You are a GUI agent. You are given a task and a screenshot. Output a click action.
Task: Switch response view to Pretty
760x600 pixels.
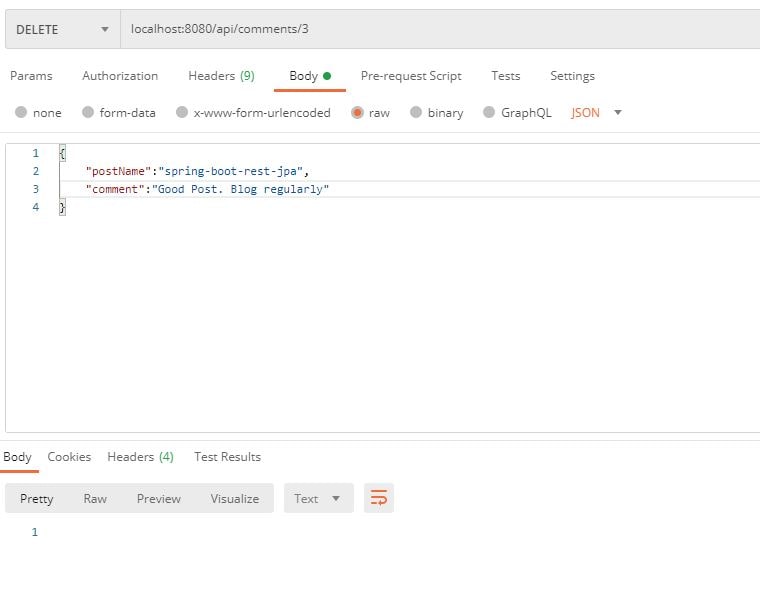pyautogui.click(x=36, y=499)
